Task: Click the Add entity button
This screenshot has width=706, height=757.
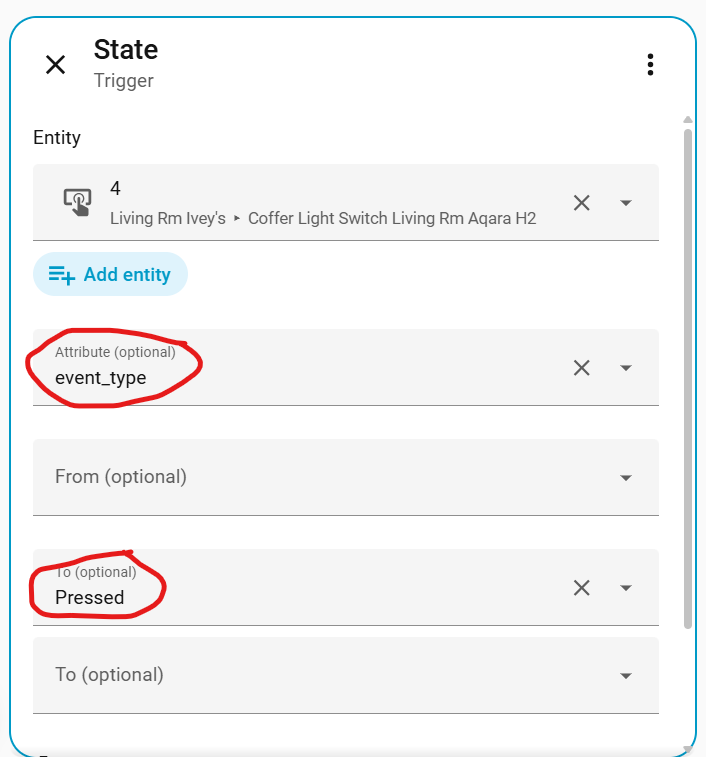Action: tap(110, 274)
